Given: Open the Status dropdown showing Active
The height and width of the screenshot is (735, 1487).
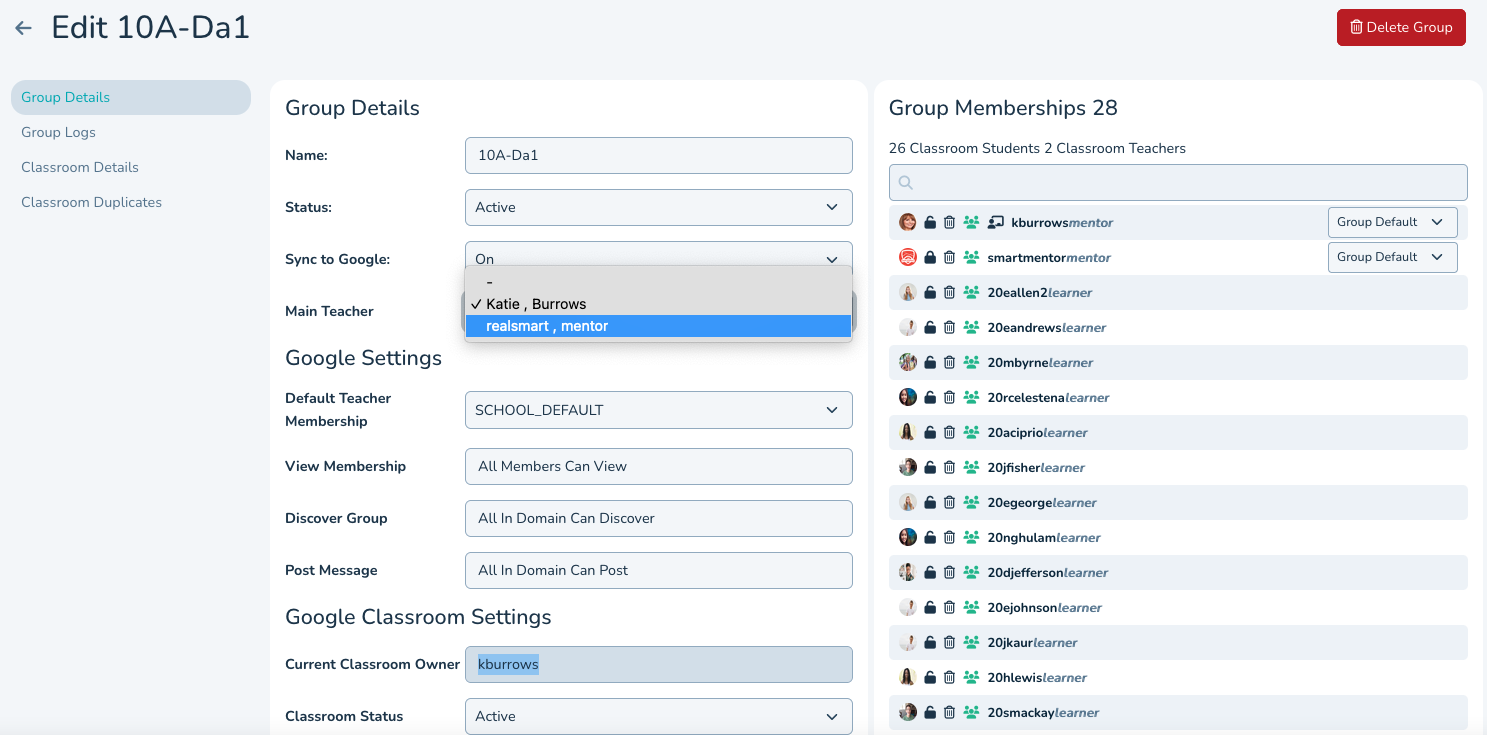Looking at the screenshot, I should pyautogui.click(x=658, y=207).
